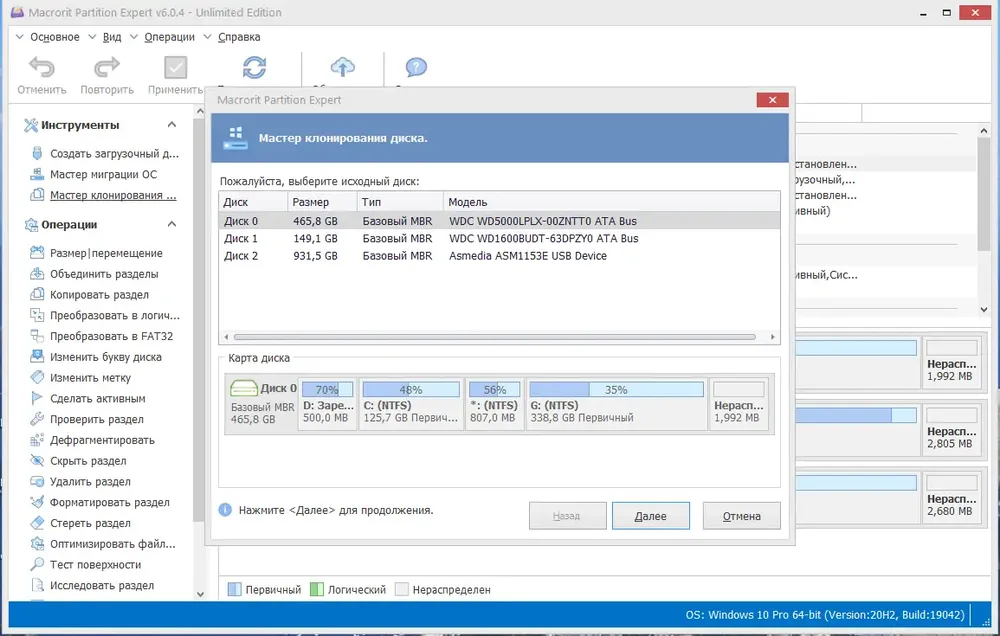The image size is (1000, 636).
Task: Click Преобразовать в логич... icon
Action: tap(37, 315)
